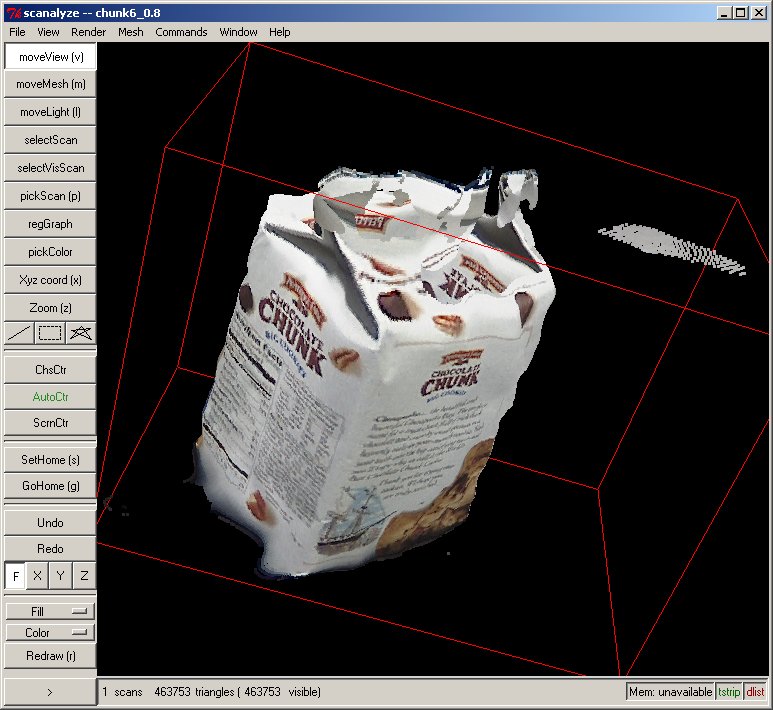
Task: Constrain rotation to the Z axis
Action: click(x=84, y=576)
